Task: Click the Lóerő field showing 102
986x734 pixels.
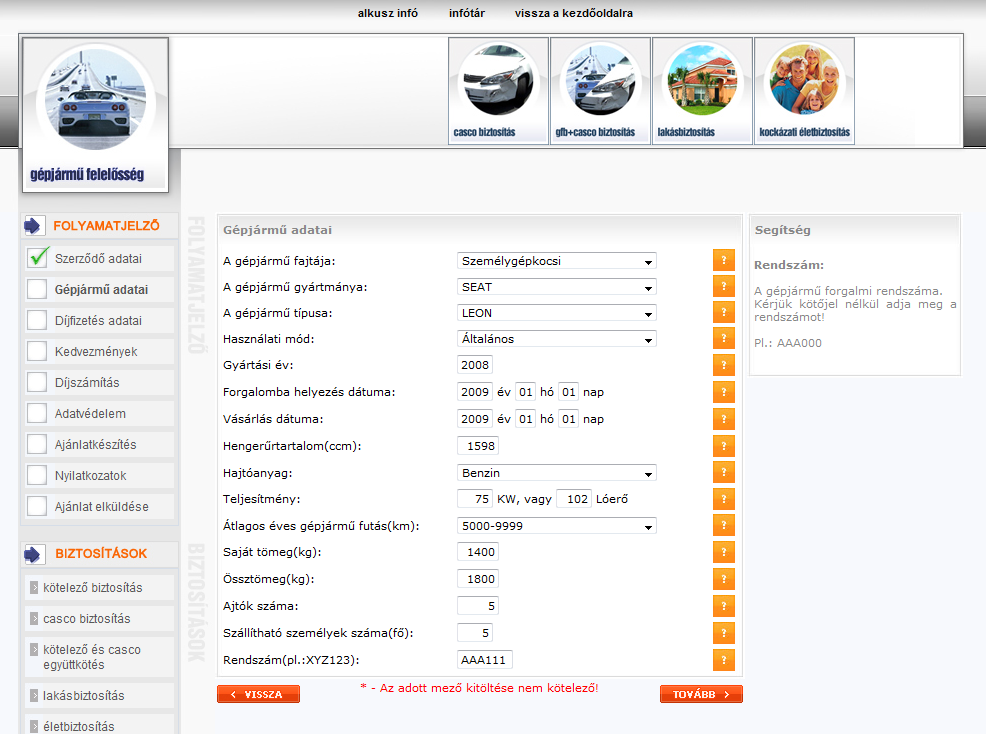Action: (x=574, y=499)
